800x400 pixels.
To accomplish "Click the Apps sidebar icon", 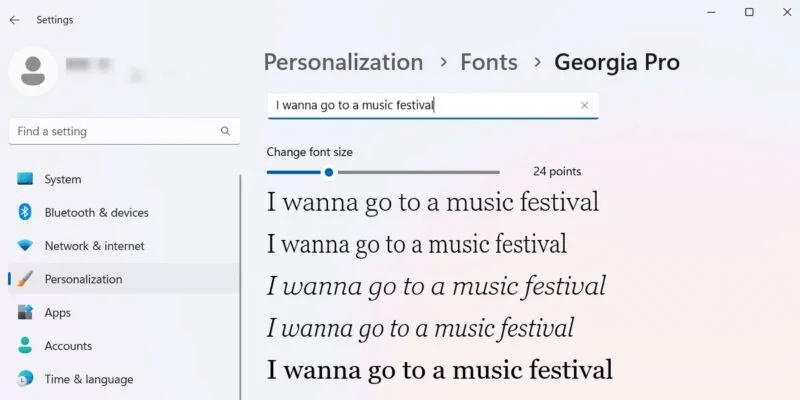I will [x=24, y=312].
